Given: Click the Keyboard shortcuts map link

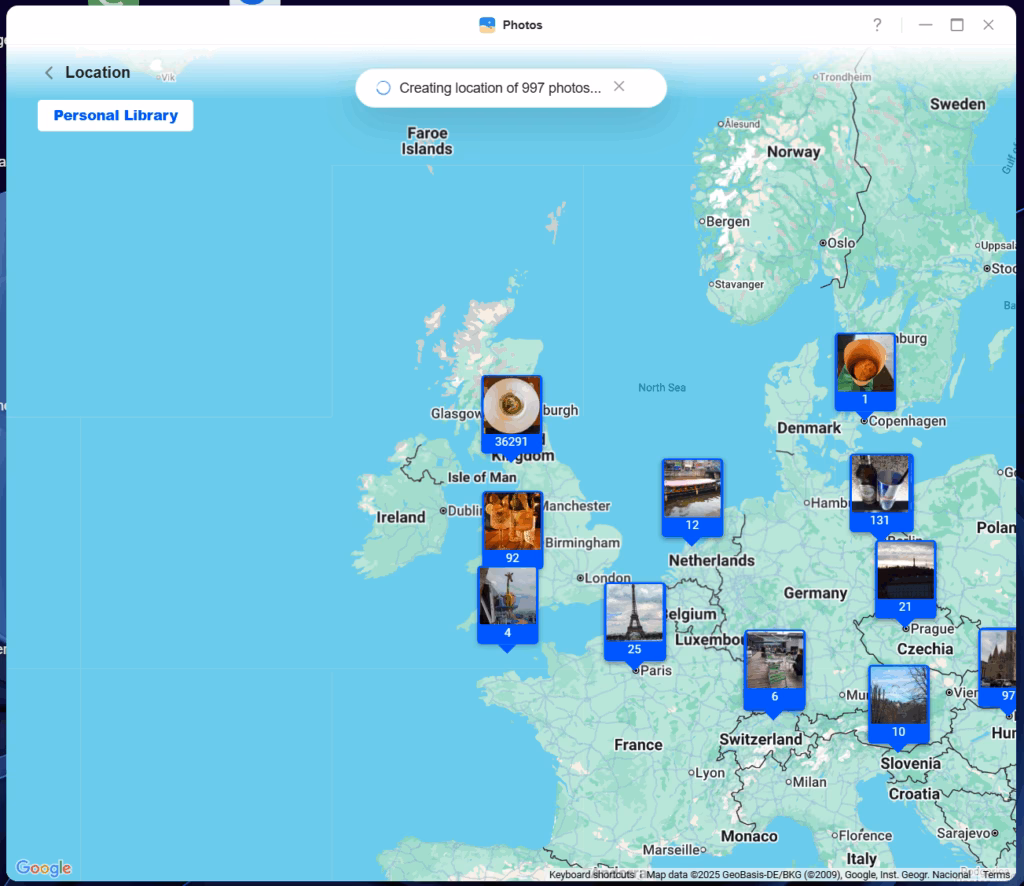Looking at the screenshot, I should (x=591, y=875).
